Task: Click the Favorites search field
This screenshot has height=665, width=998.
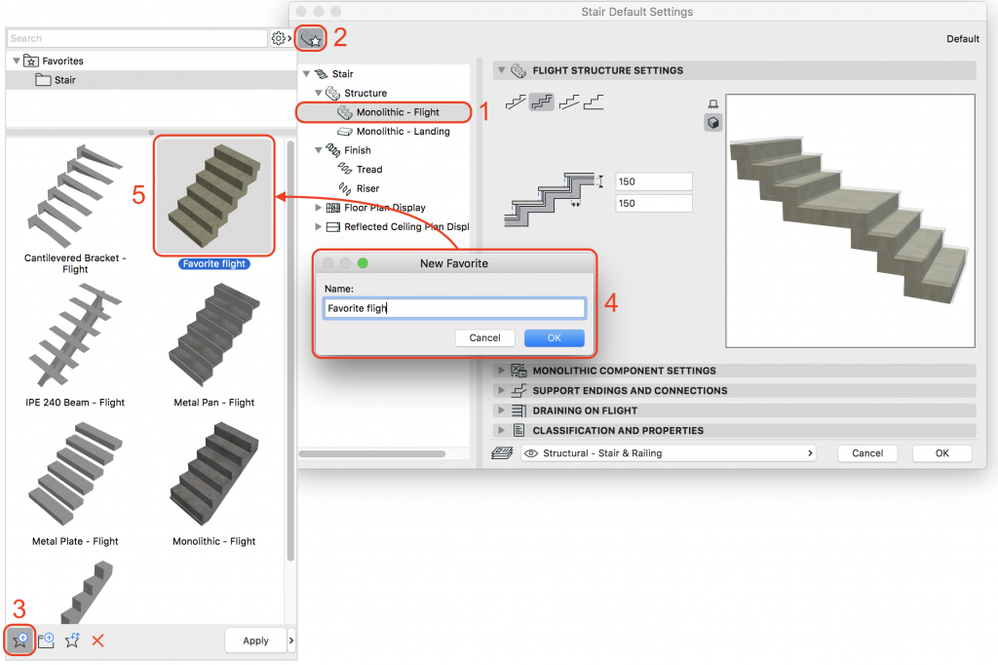Action: tap(137, 39)
